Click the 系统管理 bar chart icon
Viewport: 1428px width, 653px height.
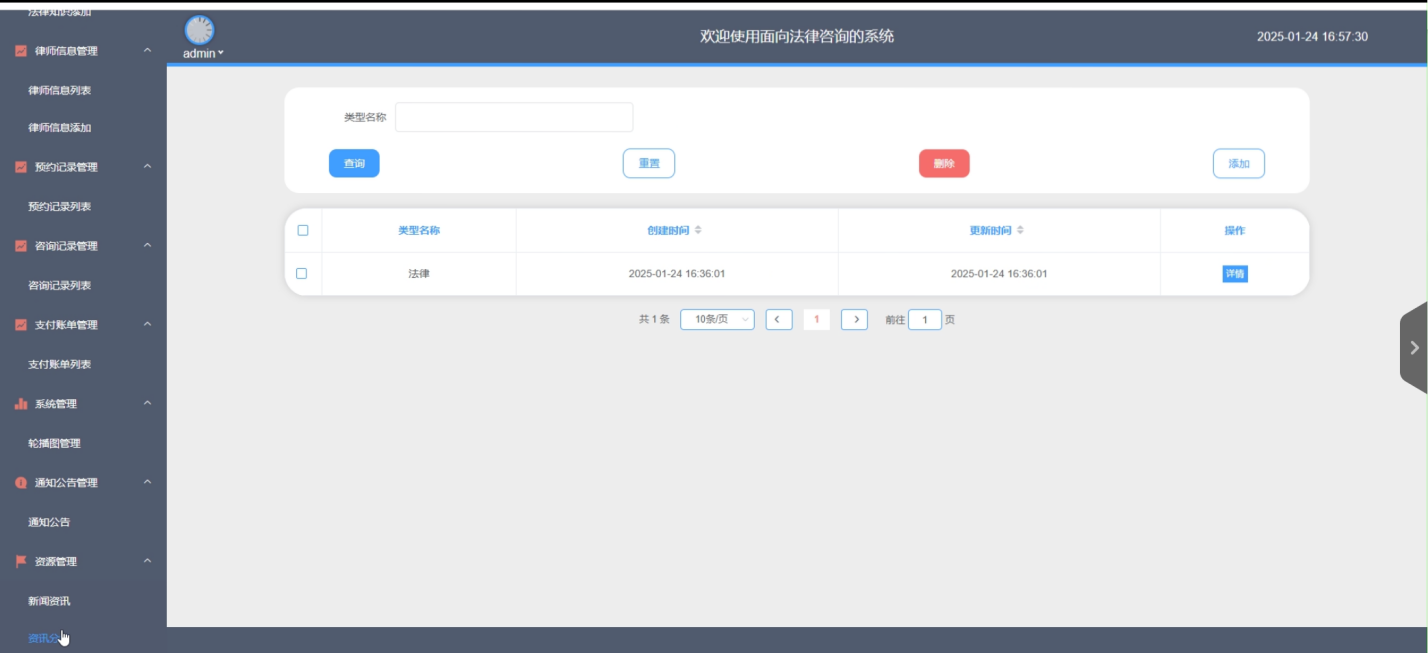tap(21, 404)
